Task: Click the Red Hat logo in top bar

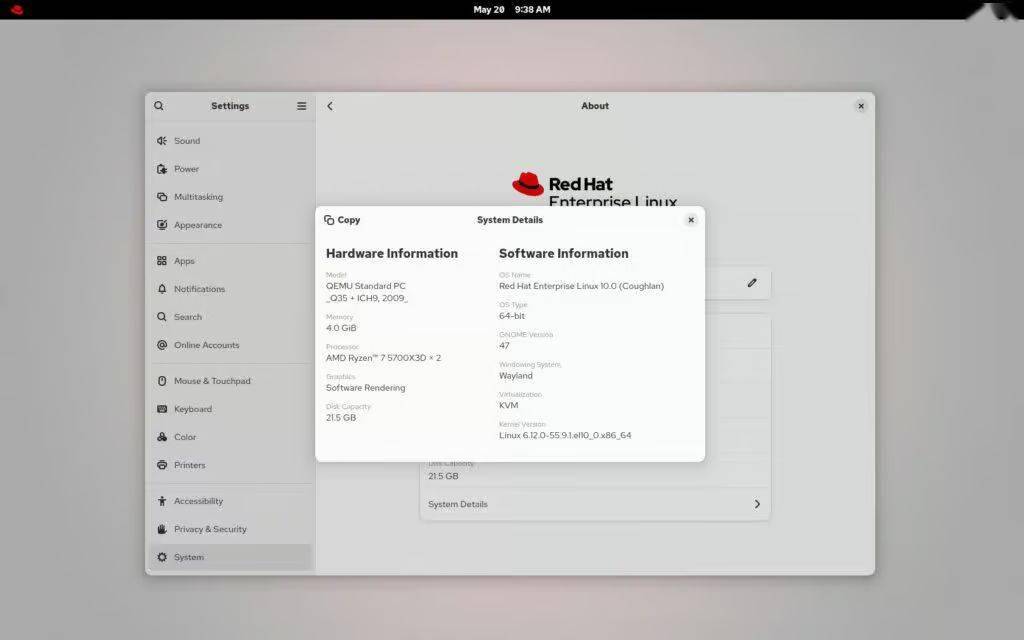Action: 17,9
